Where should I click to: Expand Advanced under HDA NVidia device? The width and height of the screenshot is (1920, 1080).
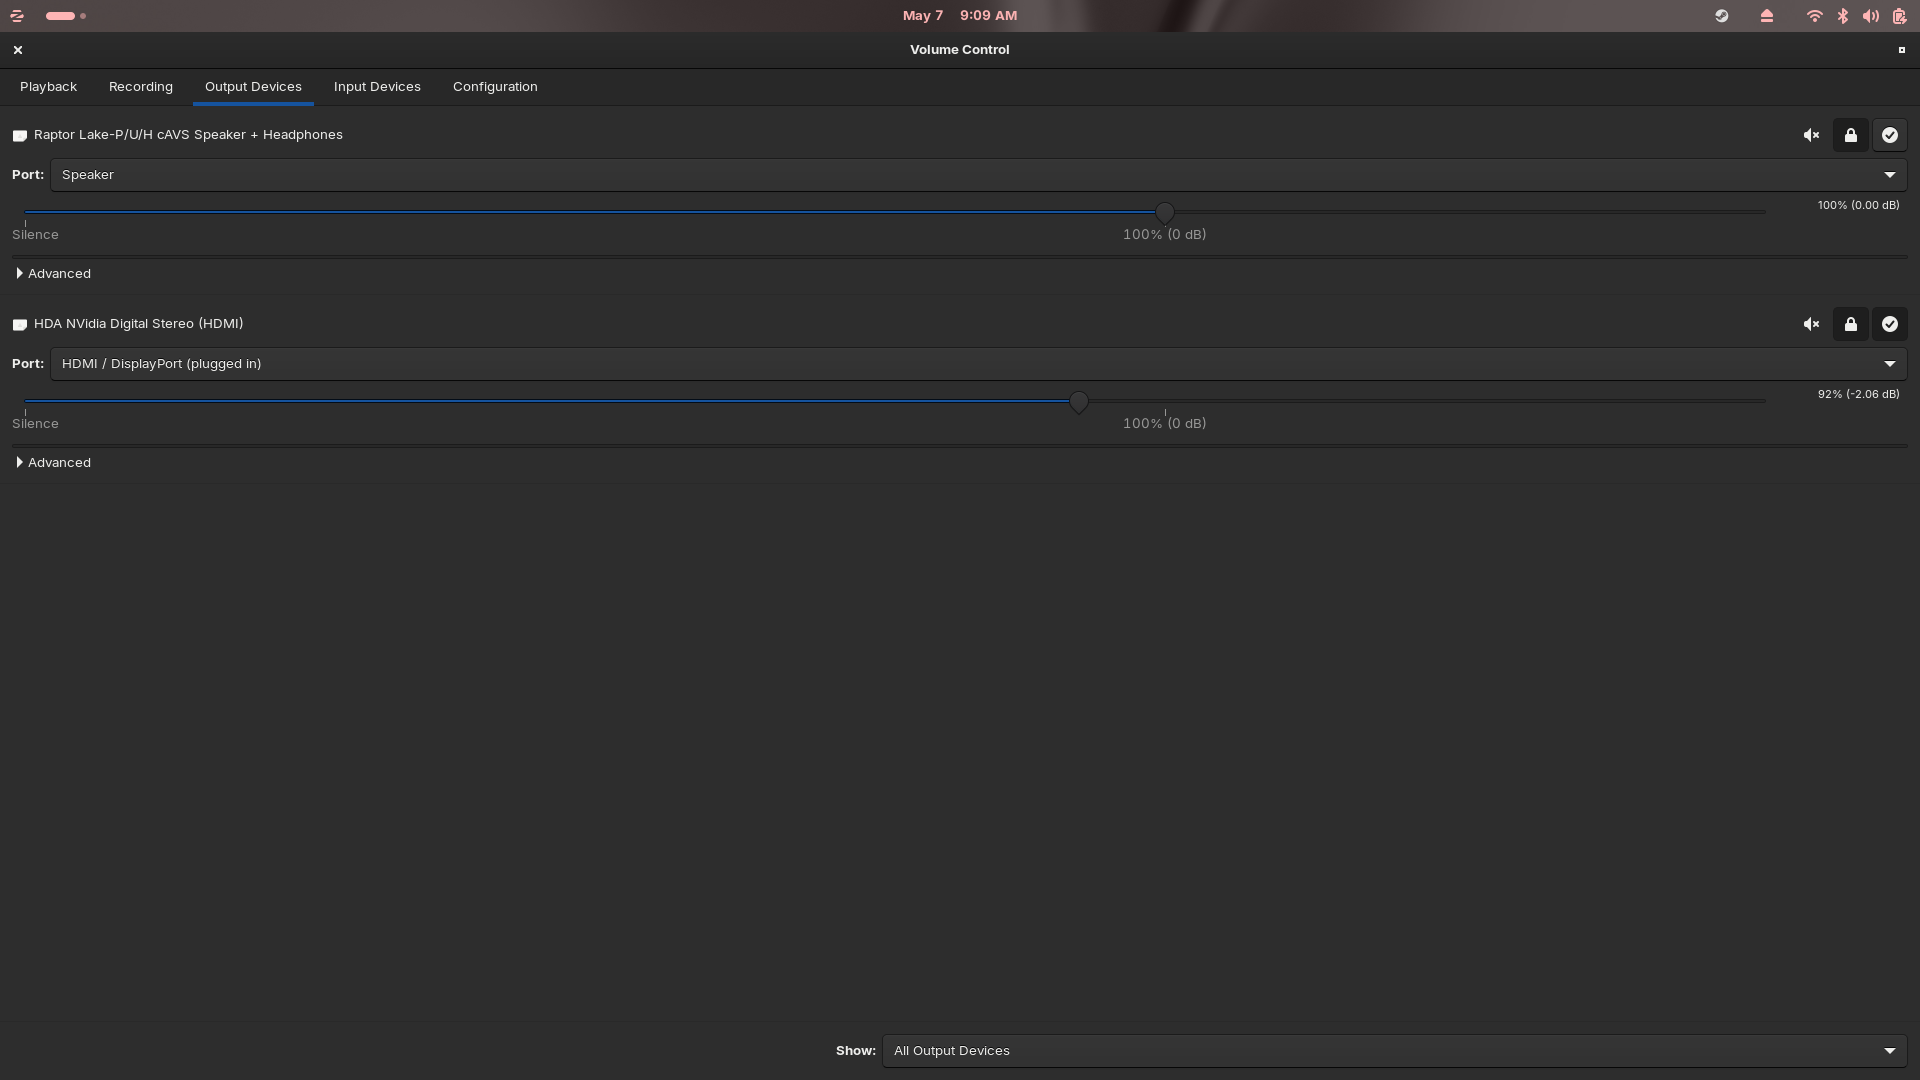(54, 462)
